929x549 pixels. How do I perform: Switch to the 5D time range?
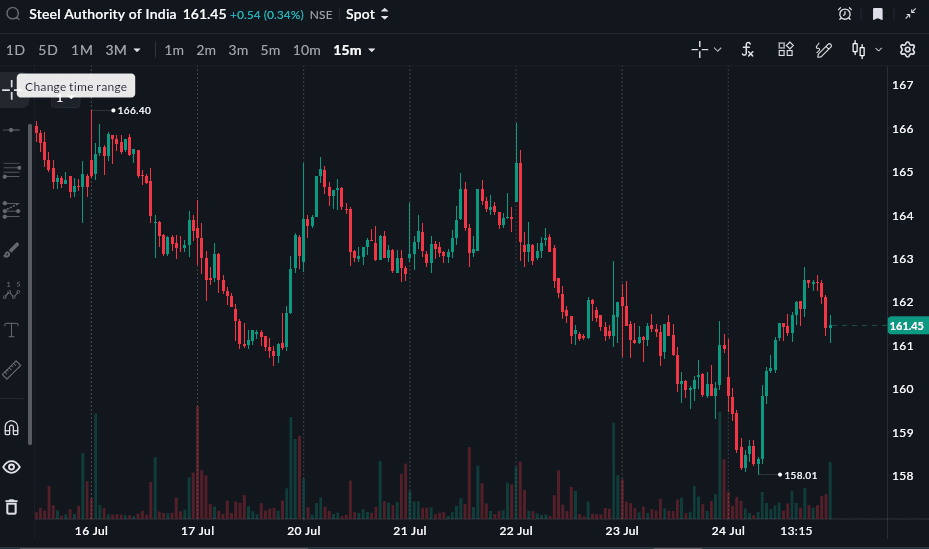click(48, 50)
